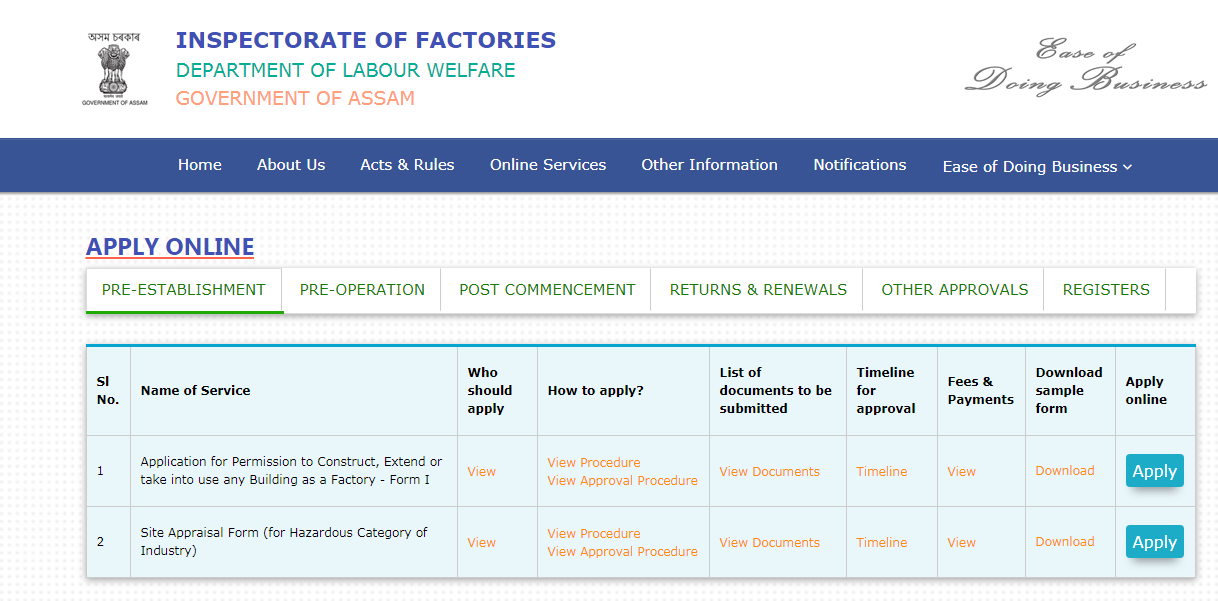Viewport: 1218px width, 601px height.
Task: View Fees & Payments for Form I application
Action: point(960,471)
